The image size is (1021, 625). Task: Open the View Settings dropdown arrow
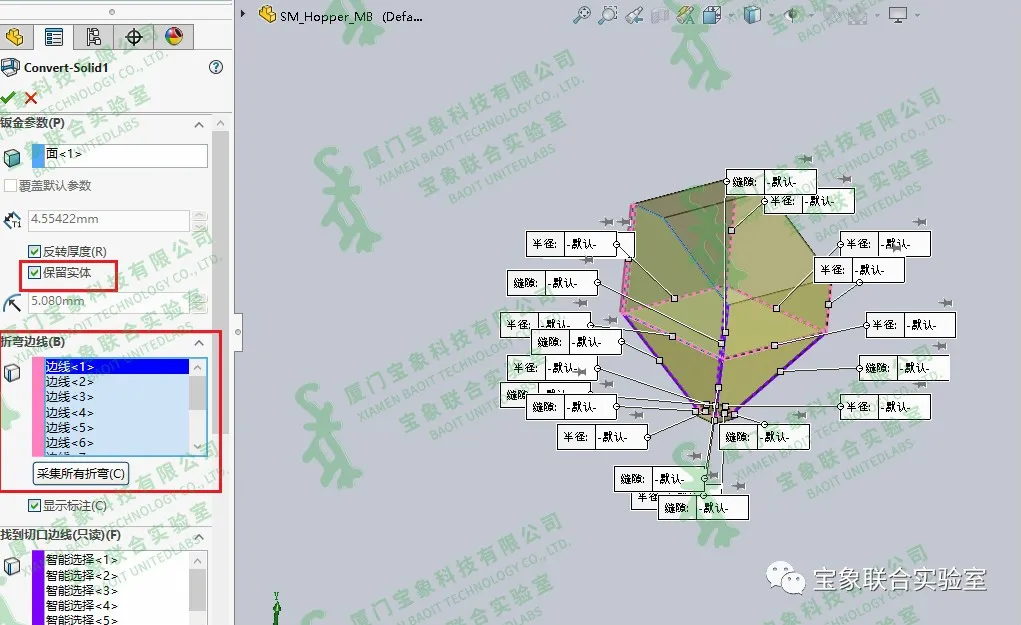917,16
